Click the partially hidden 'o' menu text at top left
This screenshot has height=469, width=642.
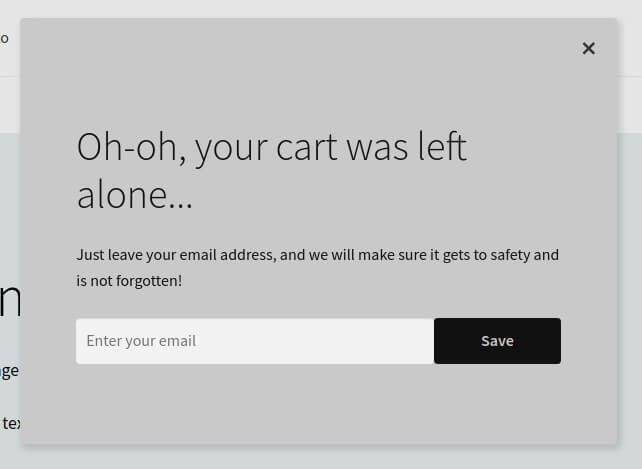tap(5, 39)
